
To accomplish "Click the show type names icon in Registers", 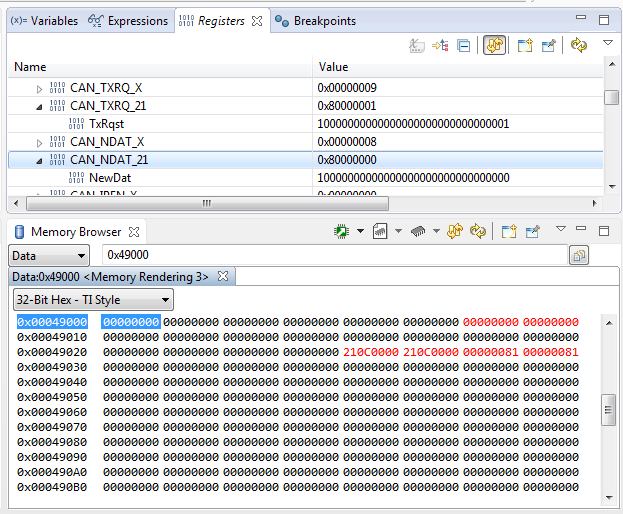I will [x=417, y=46].
